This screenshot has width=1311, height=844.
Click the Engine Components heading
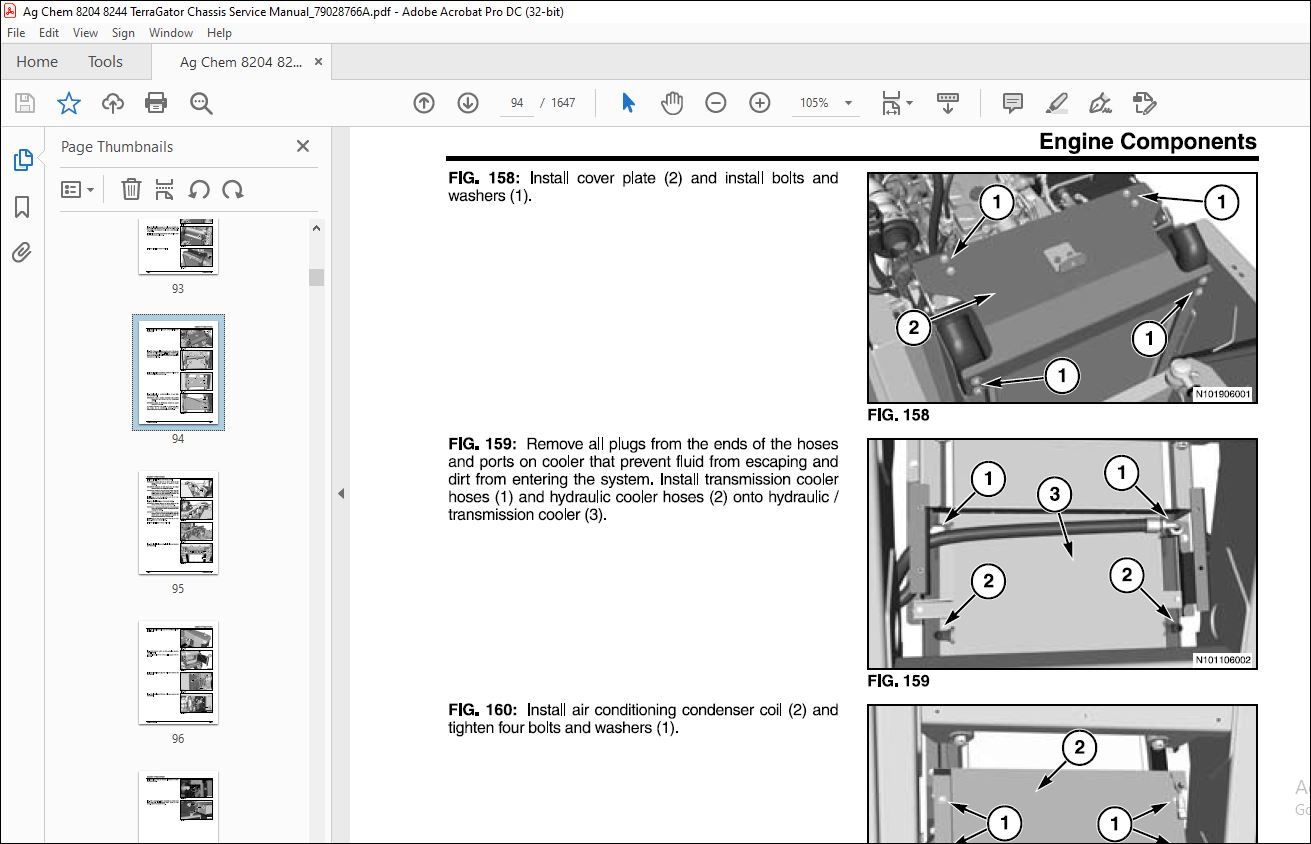(x=1148, y=142)
